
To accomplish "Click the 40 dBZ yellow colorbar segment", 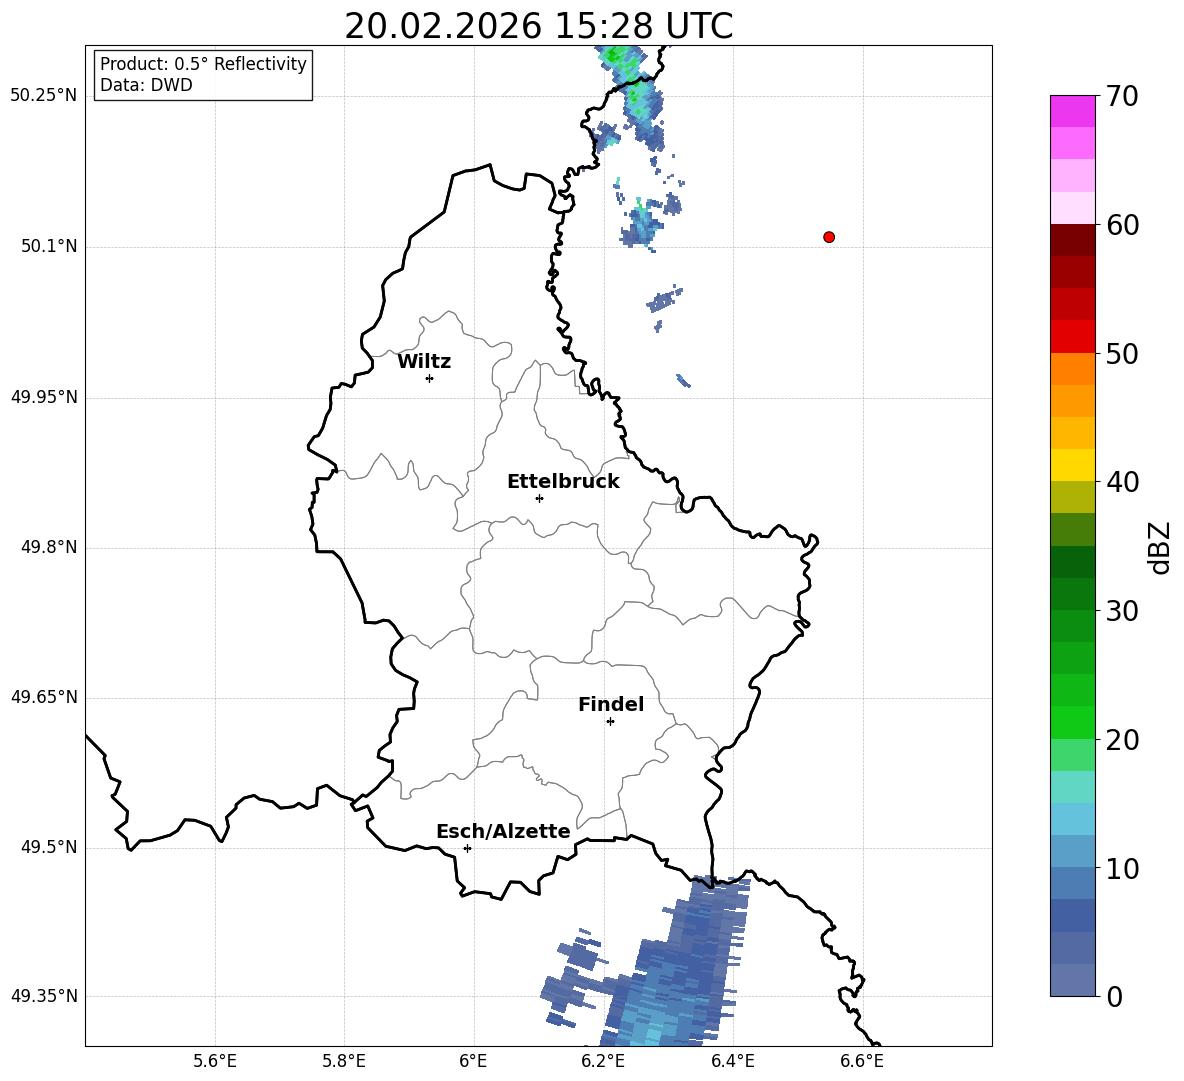I will [x=1072, y=465].
